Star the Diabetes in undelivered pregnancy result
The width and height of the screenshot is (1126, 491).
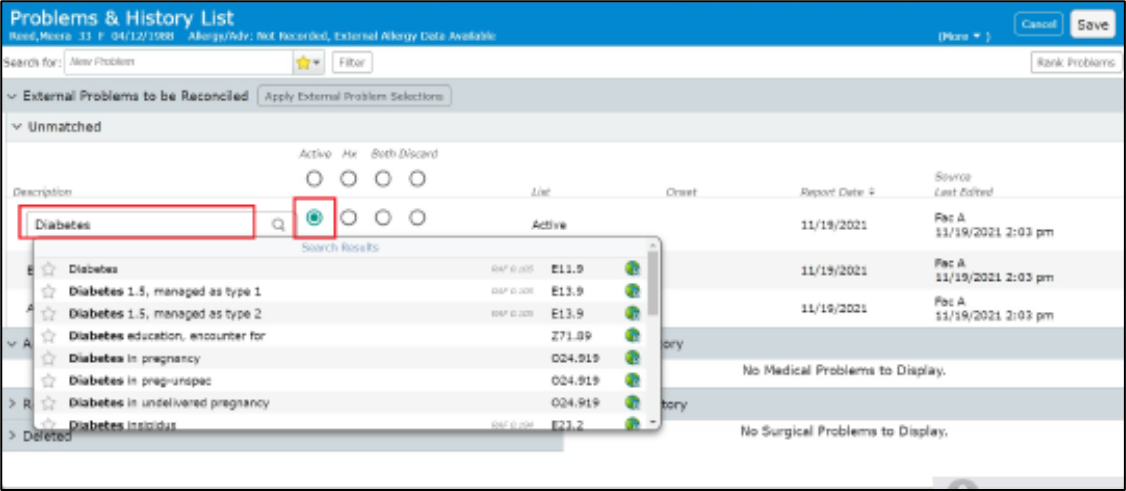pos(48,403)
